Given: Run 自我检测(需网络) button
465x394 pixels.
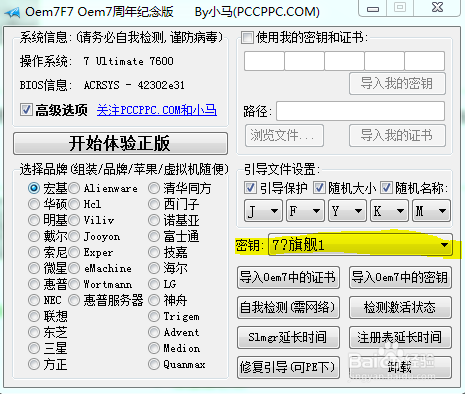Looking at the screenshot, I should [x=288, y=307].
